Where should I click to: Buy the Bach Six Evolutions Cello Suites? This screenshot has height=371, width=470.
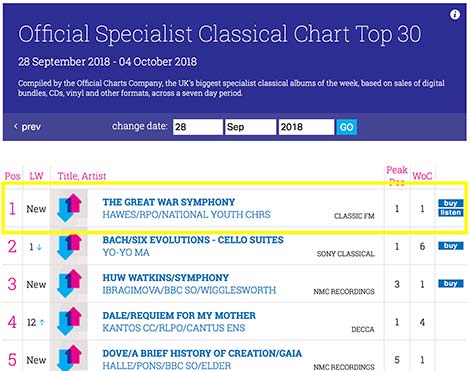point(450,246)
